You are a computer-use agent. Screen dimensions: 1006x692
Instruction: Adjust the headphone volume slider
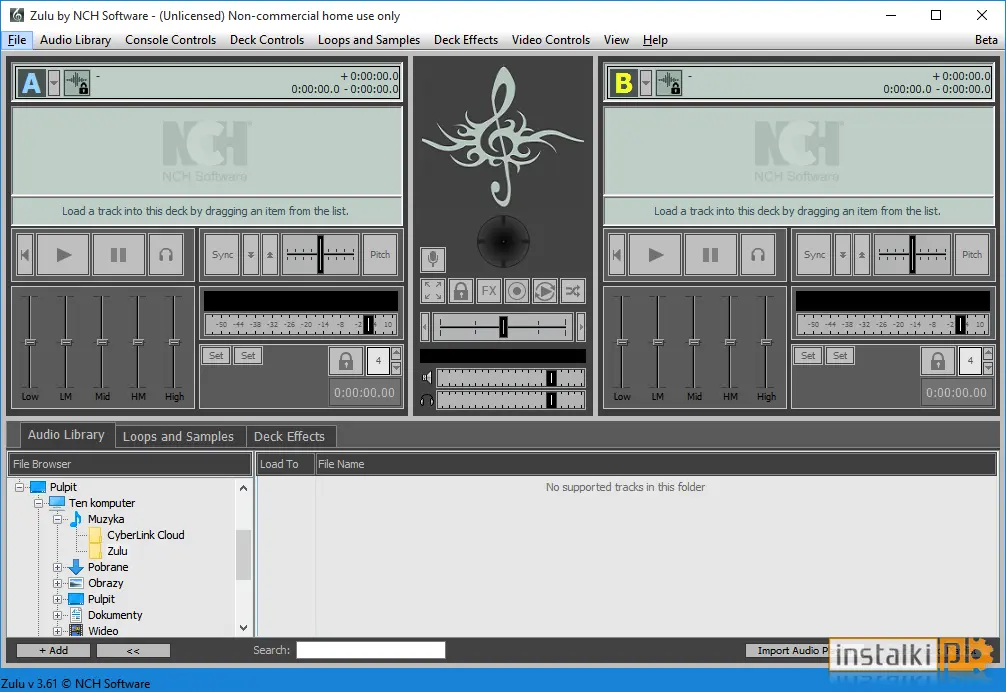(511, 400)
